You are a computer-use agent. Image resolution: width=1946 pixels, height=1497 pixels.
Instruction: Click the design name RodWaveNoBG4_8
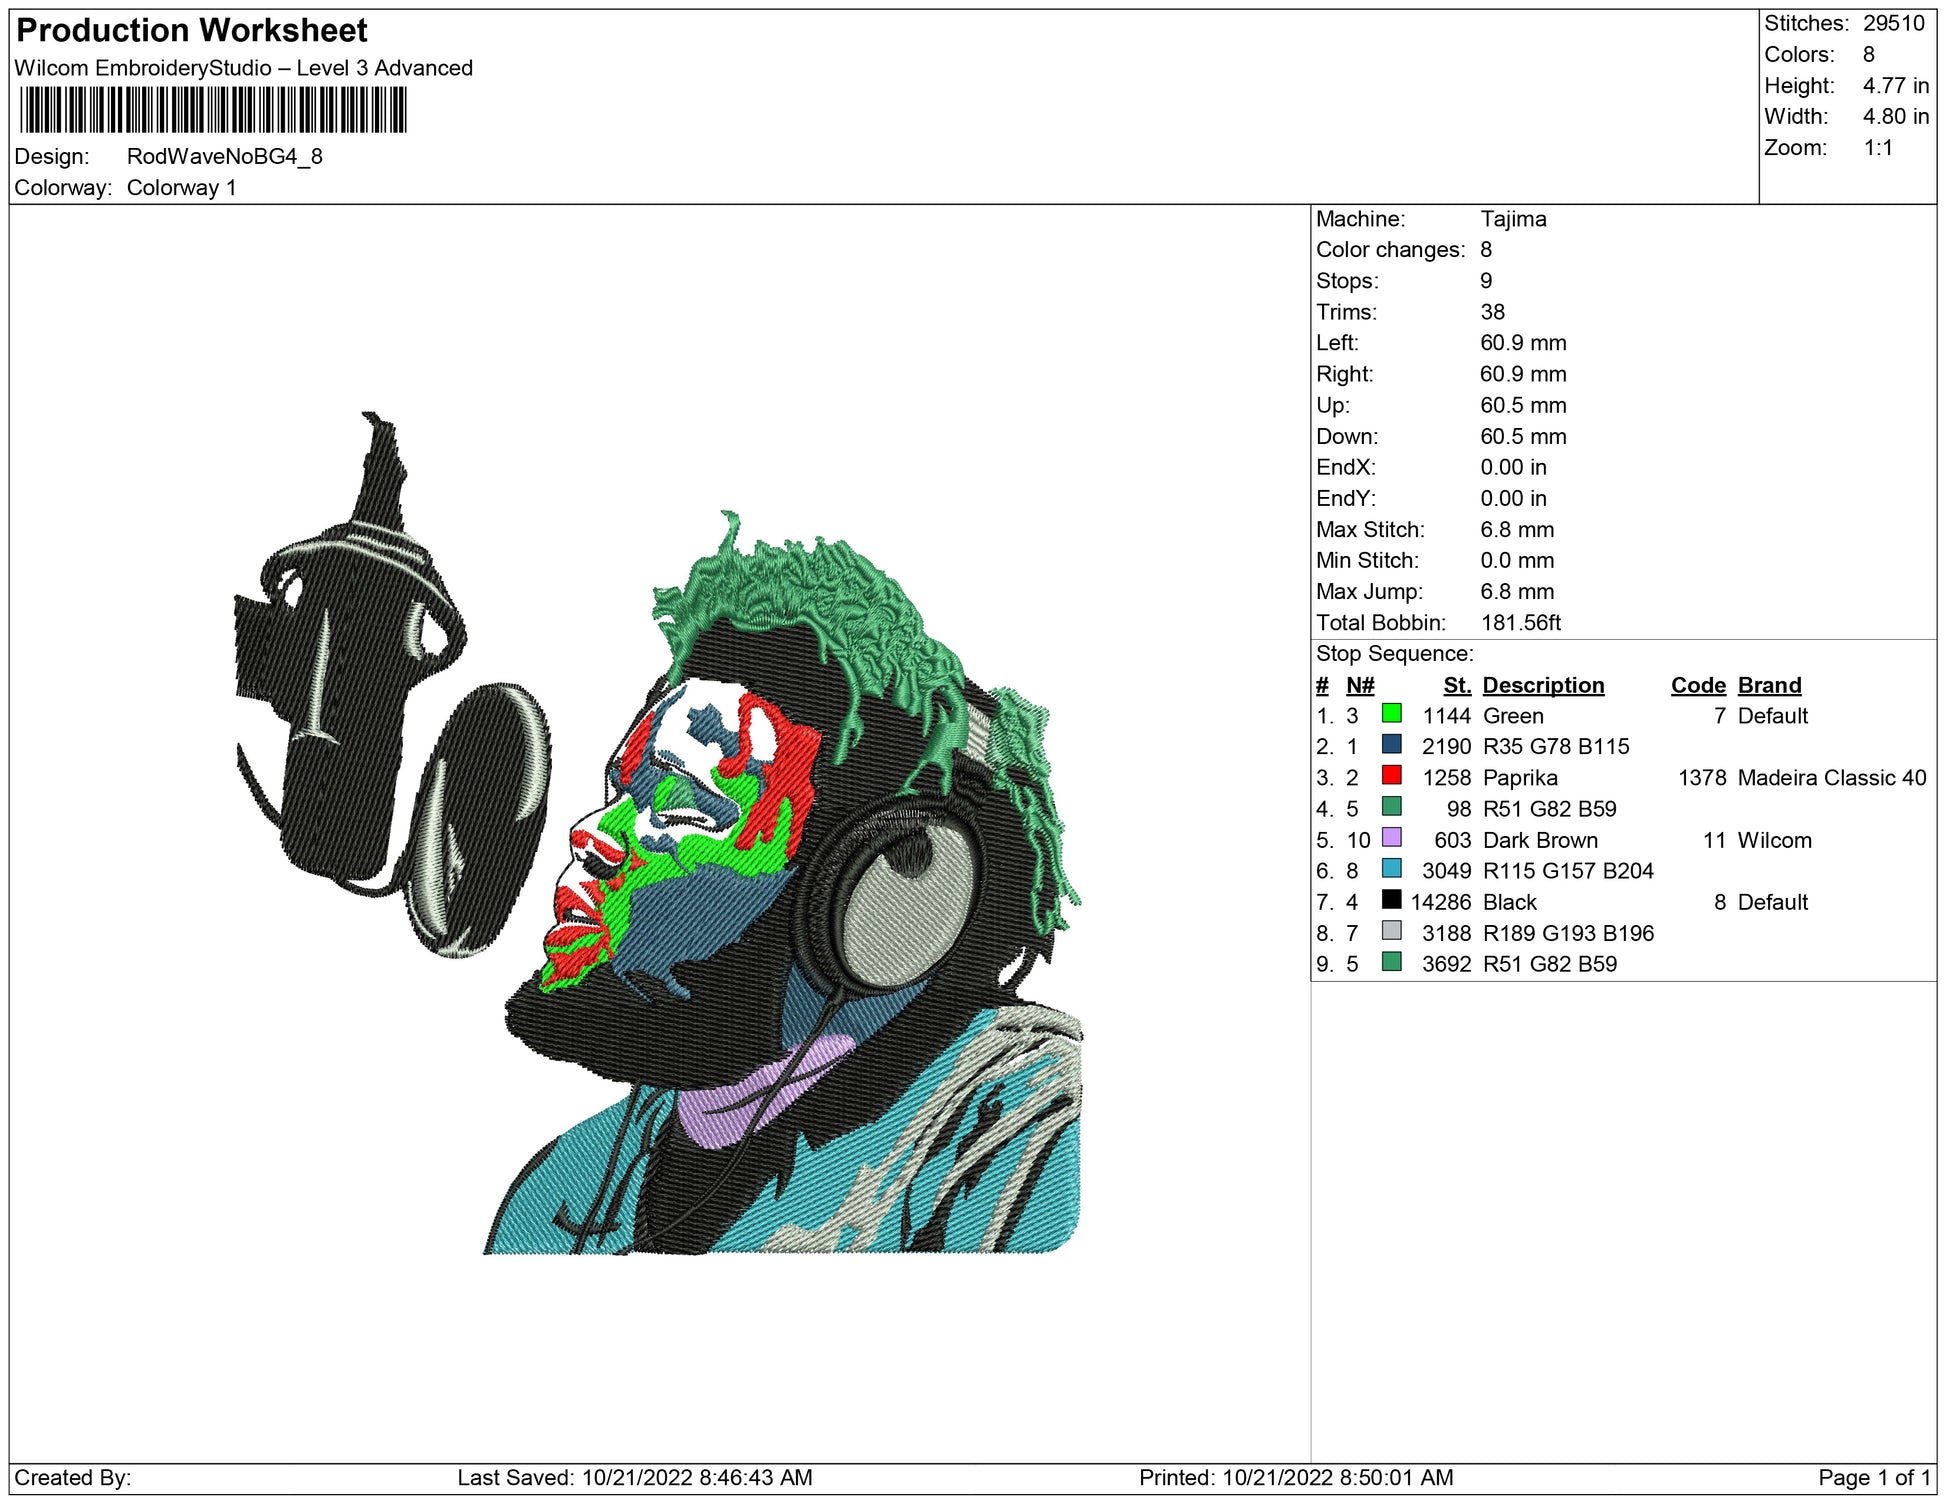[x=224, y=157]
